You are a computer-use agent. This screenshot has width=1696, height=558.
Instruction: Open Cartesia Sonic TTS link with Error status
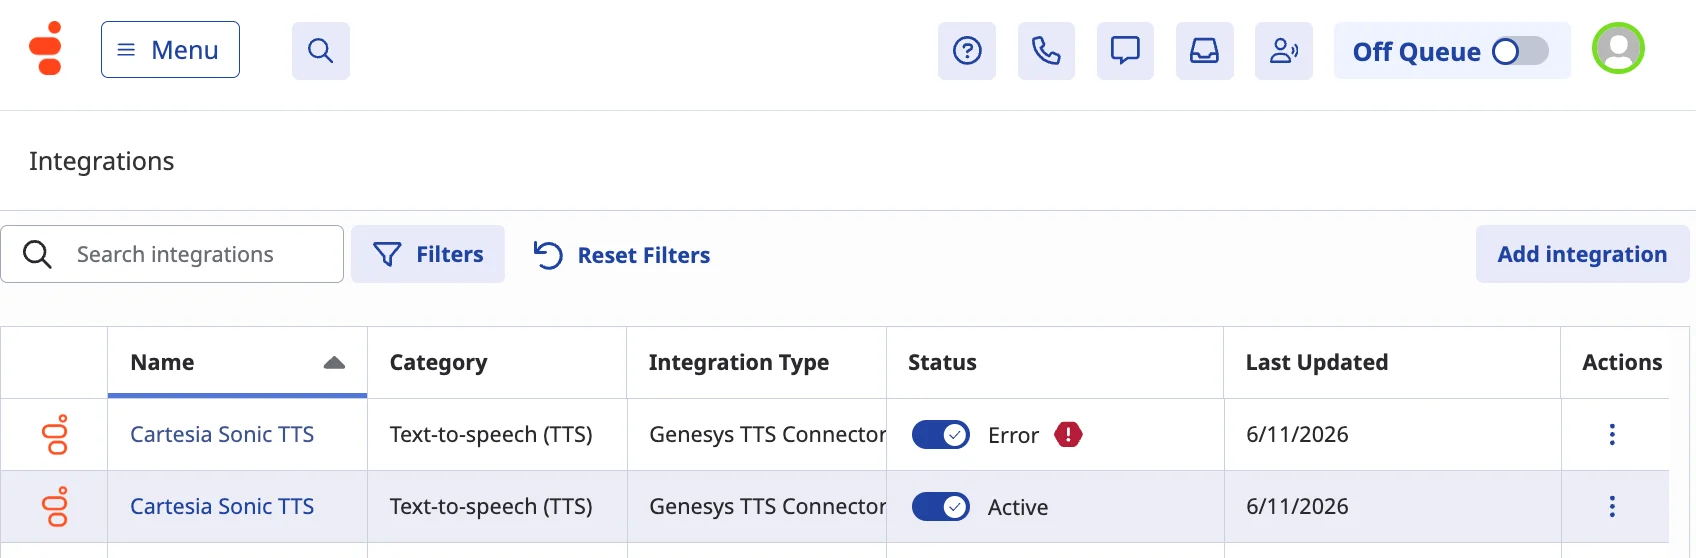222,434
